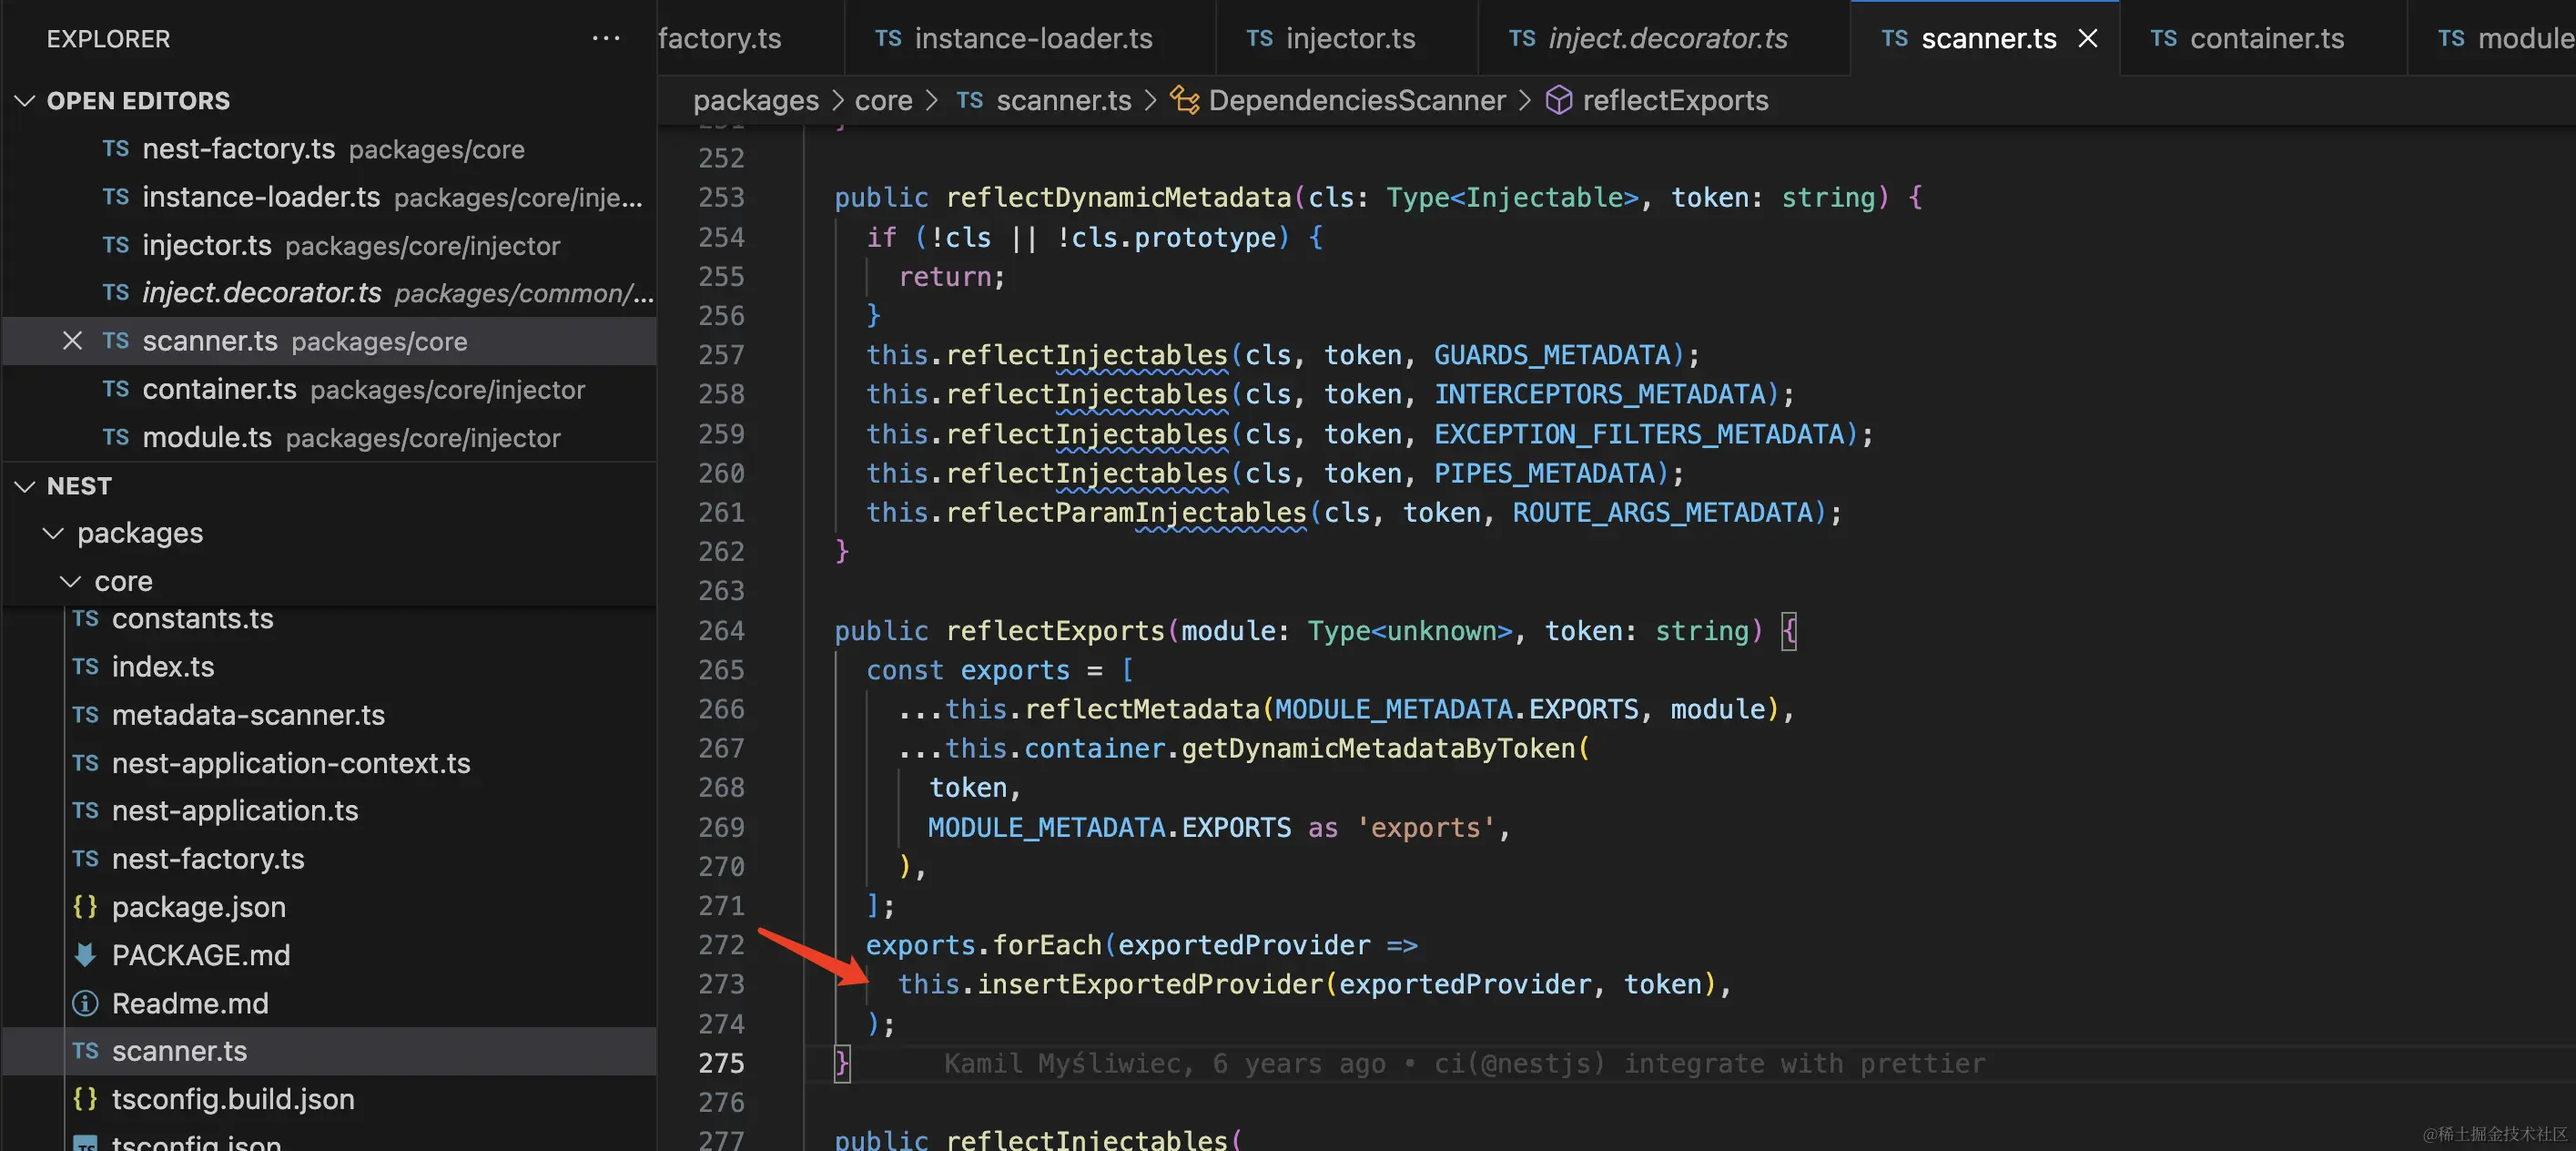Click GUARDS_METADATA constant on line 257
The image size is (2576, 1151).
(x=1552, y=355)
